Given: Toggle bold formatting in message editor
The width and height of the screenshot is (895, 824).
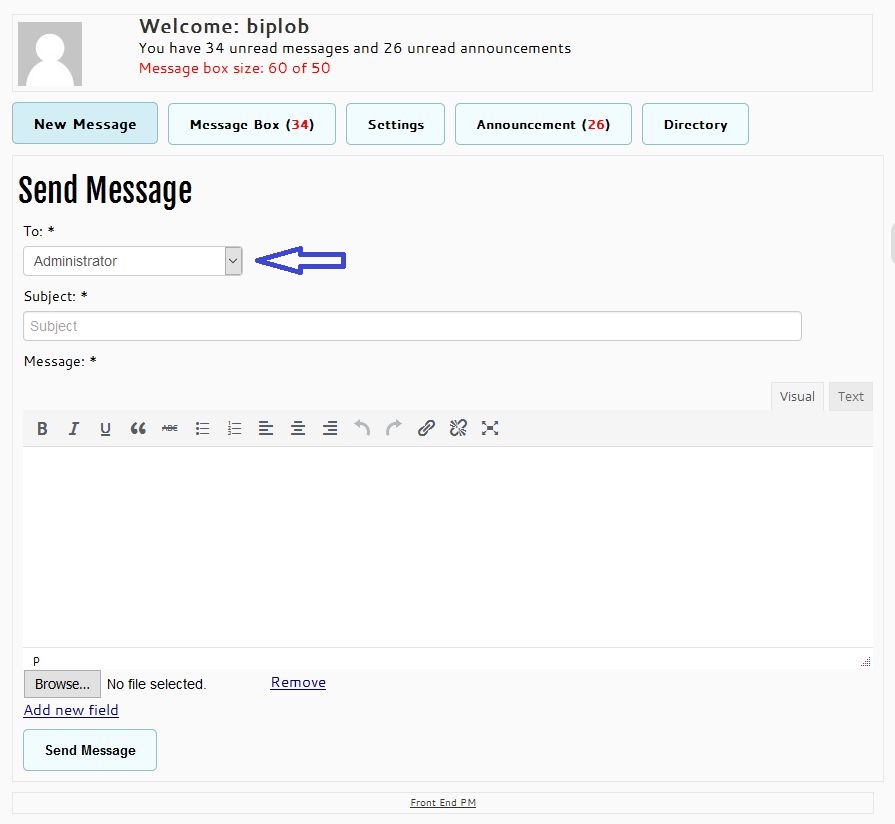Looking at the screenshot, I should click(42, 429).
